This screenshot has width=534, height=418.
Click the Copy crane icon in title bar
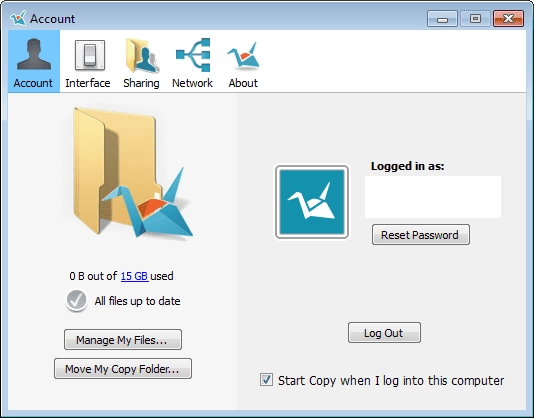18,18
